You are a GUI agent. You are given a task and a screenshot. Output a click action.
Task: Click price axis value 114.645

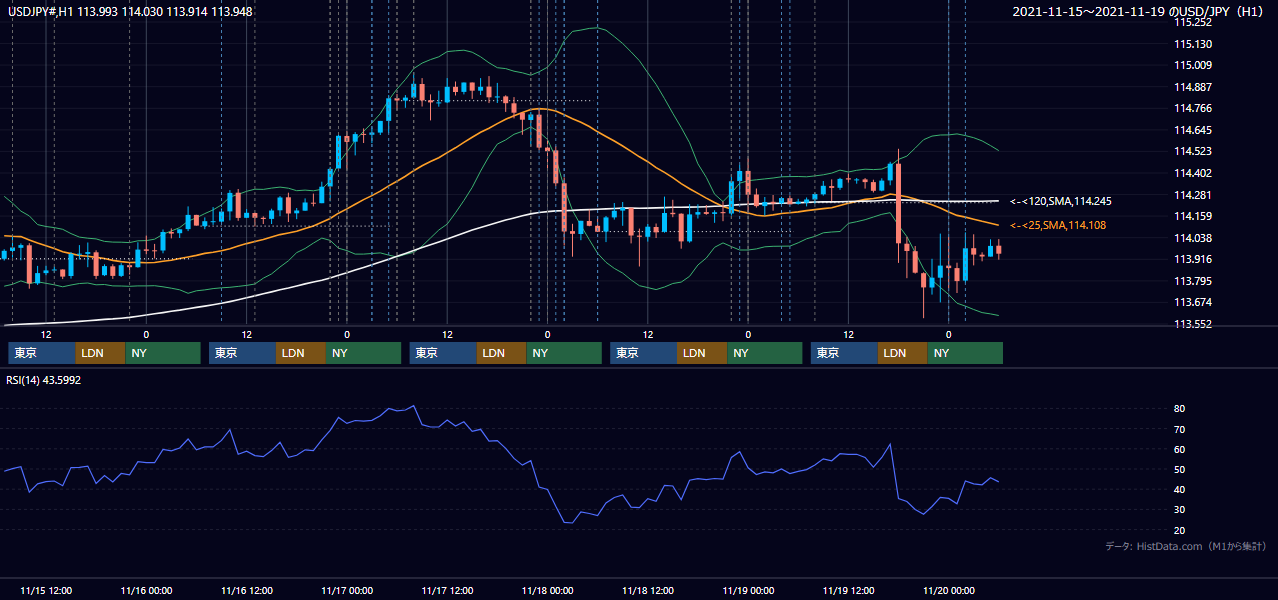1193,130
